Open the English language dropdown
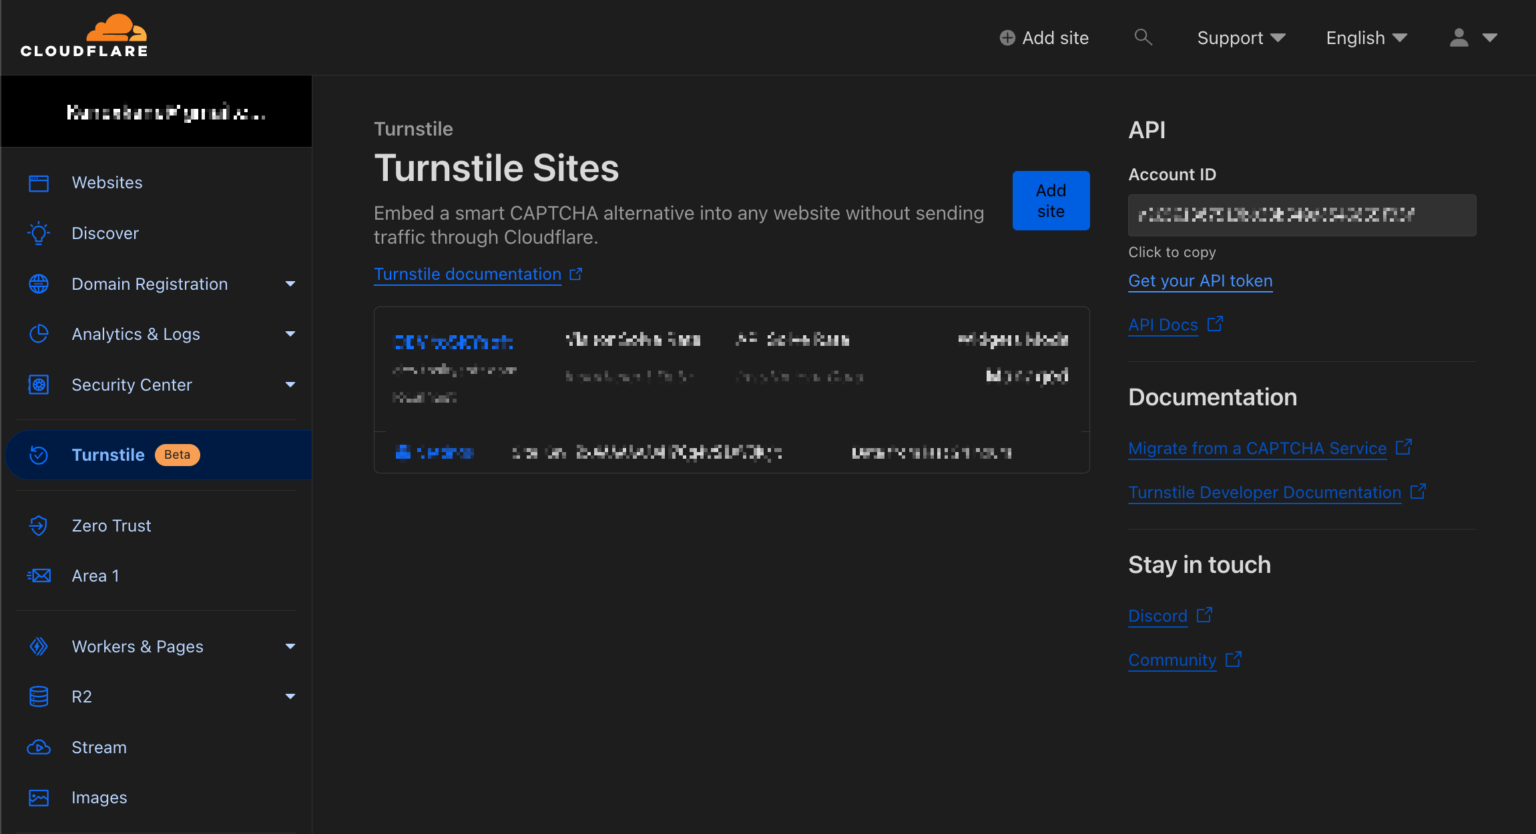This screenshot has height=834, width=1536. coord(1366,37)
